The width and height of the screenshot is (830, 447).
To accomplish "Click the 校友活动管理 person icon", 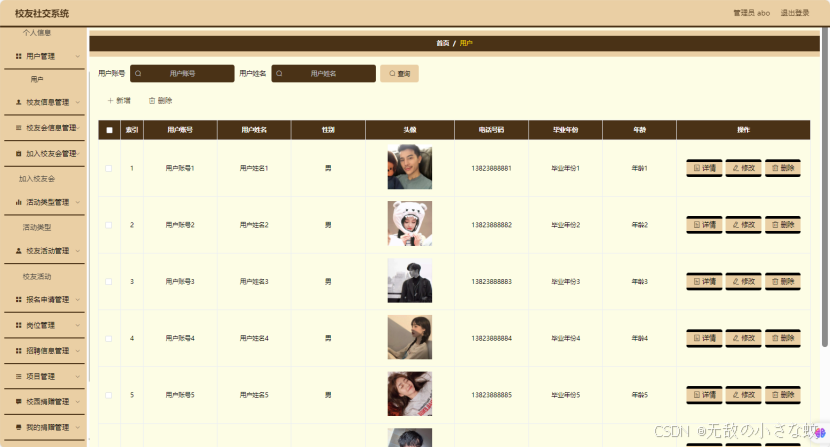I will (19, 251).
